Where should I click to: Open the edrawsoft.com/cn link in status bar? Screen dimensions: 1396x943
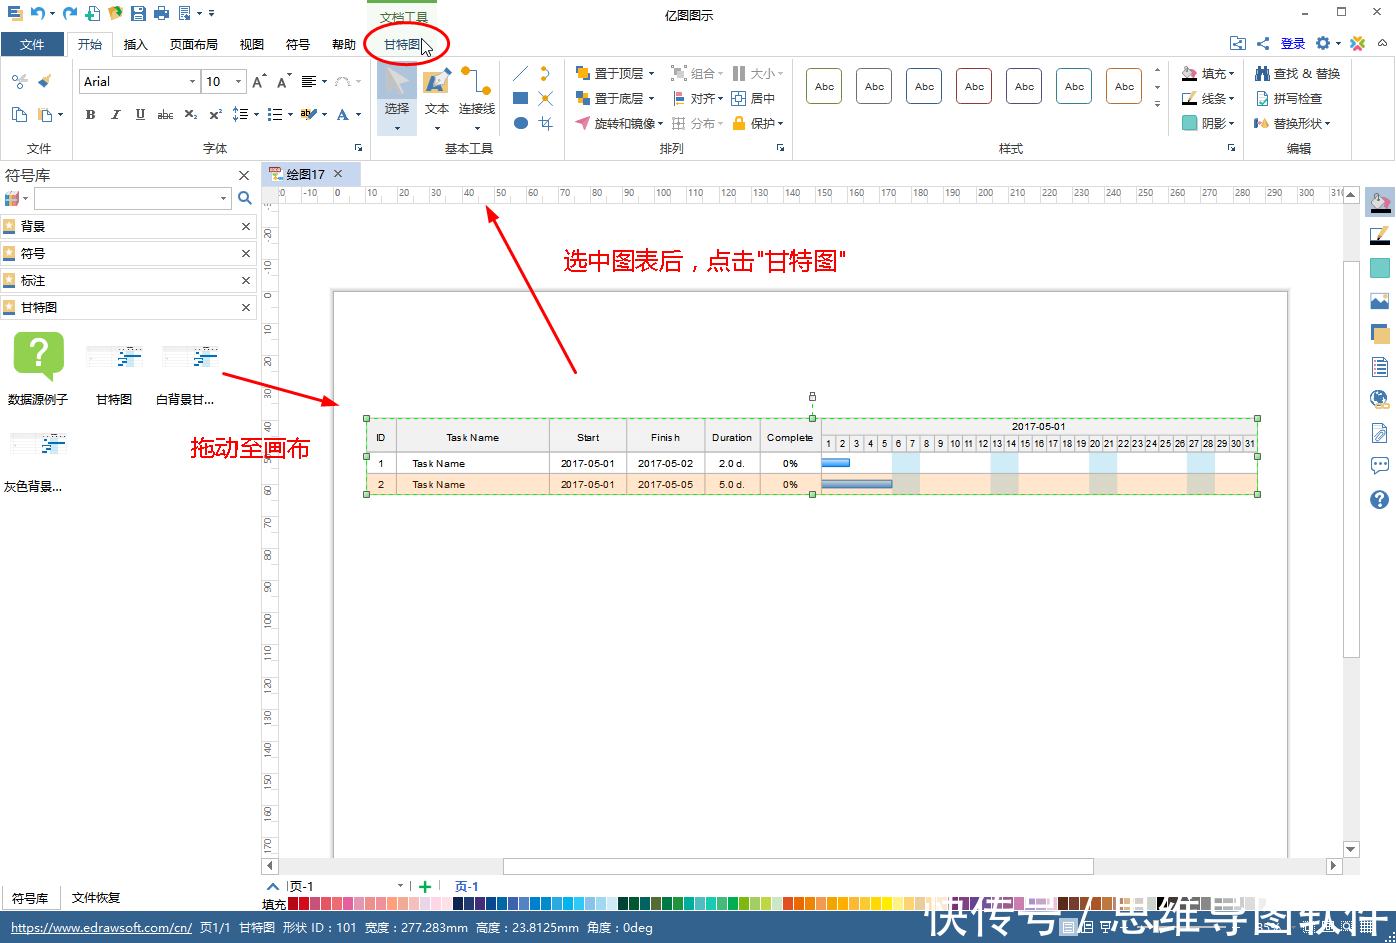pos(101,927)
